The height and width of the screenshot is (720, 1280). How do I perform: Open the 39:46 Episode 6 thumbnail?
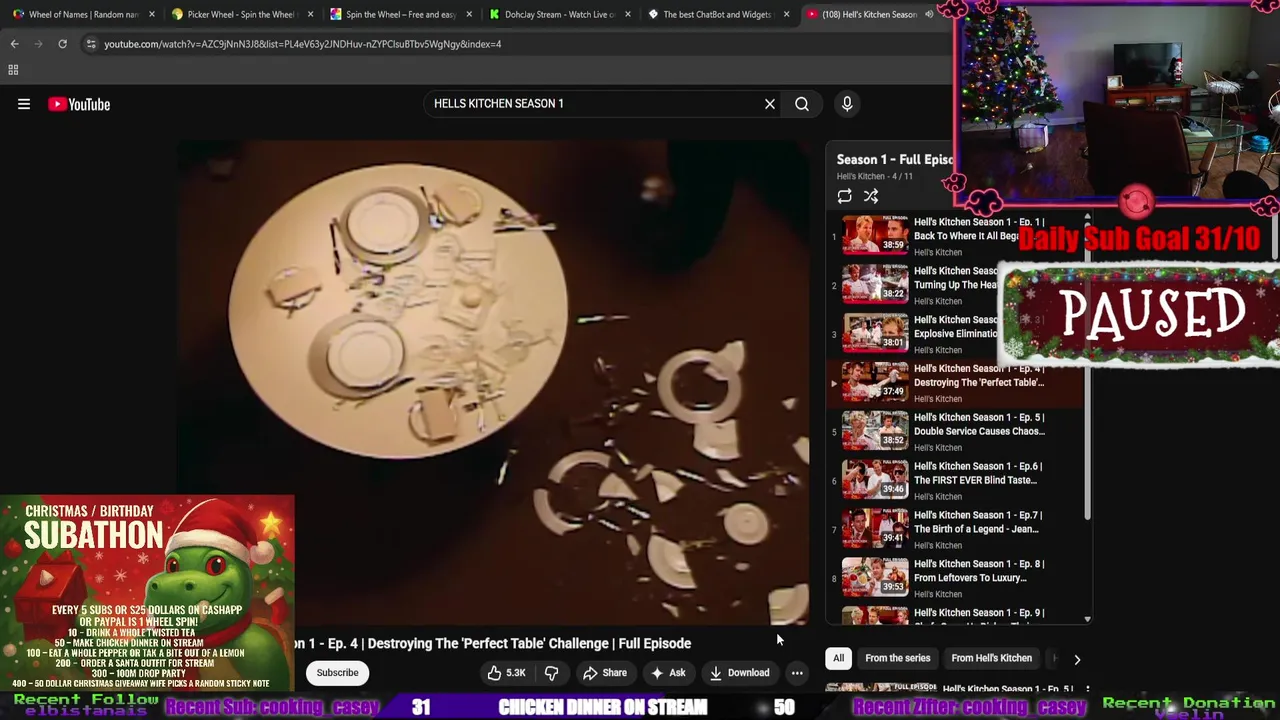[x=875, y=480]
